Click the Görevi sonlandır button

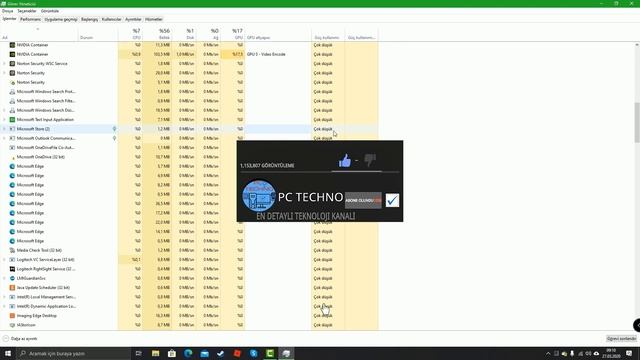621,339
